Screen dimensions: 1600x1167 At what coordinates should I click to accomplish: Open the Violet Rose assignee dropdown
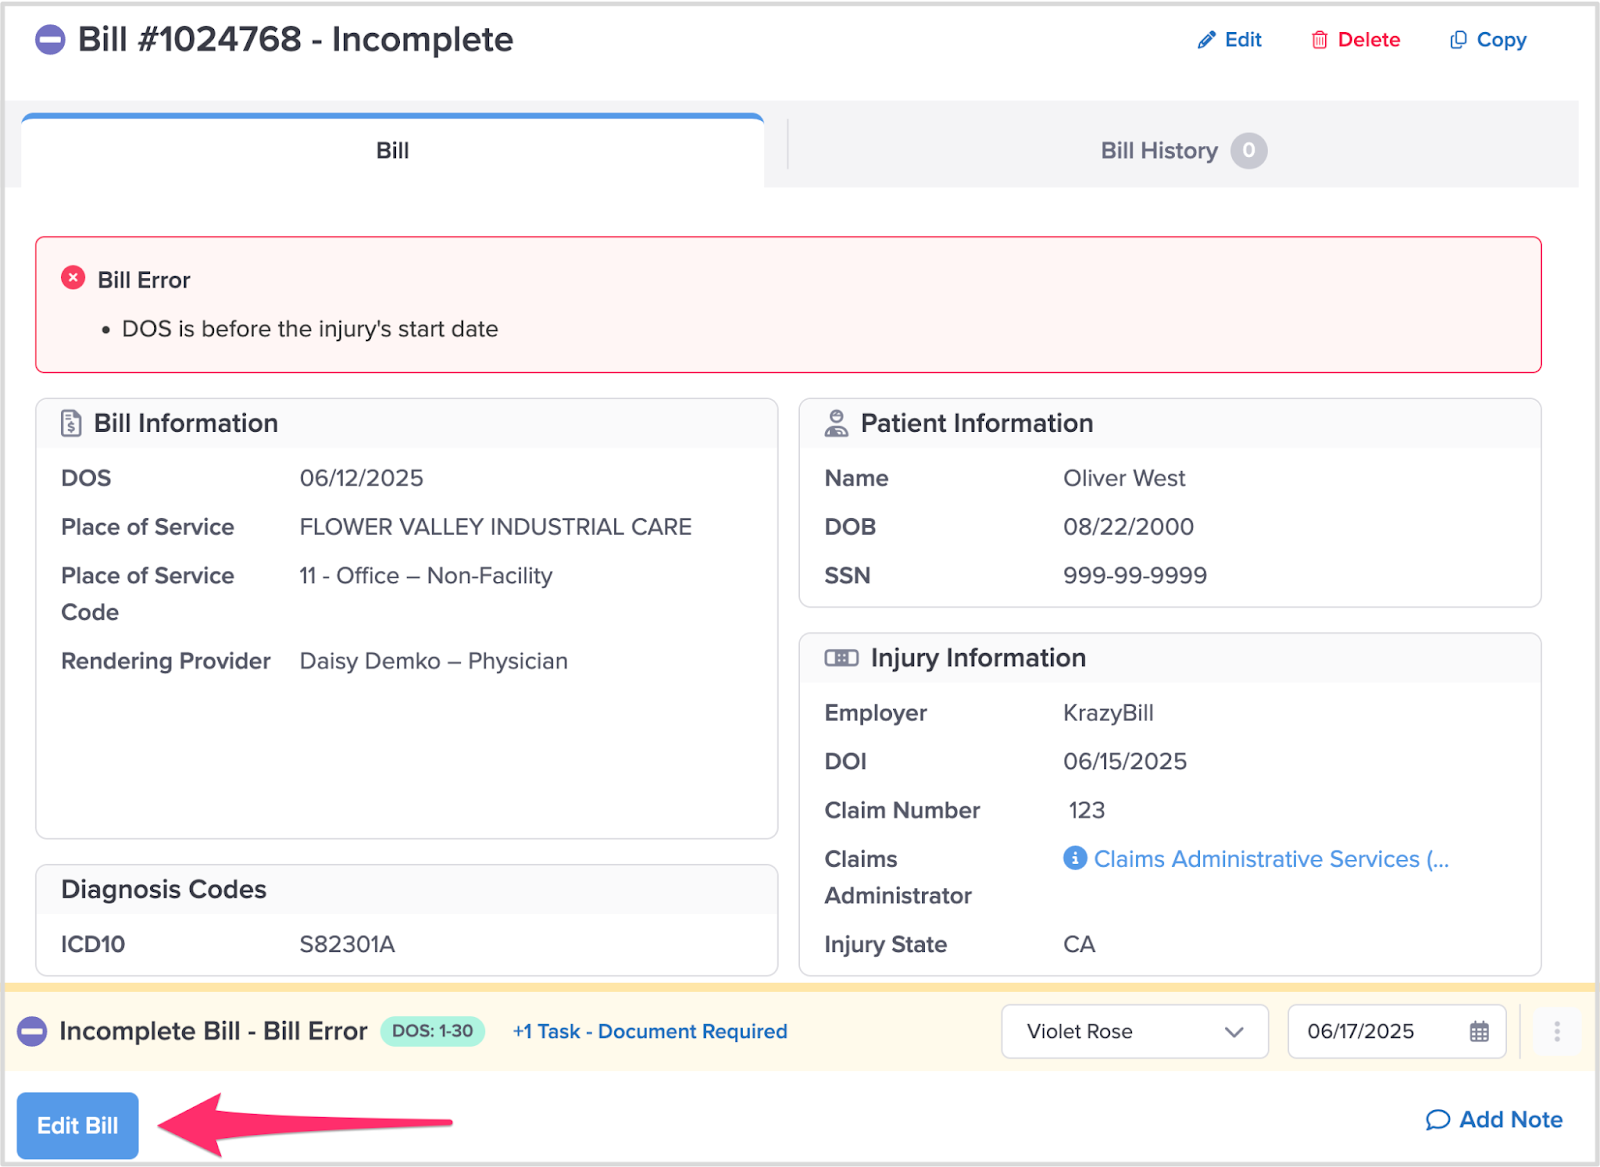1135,1031
